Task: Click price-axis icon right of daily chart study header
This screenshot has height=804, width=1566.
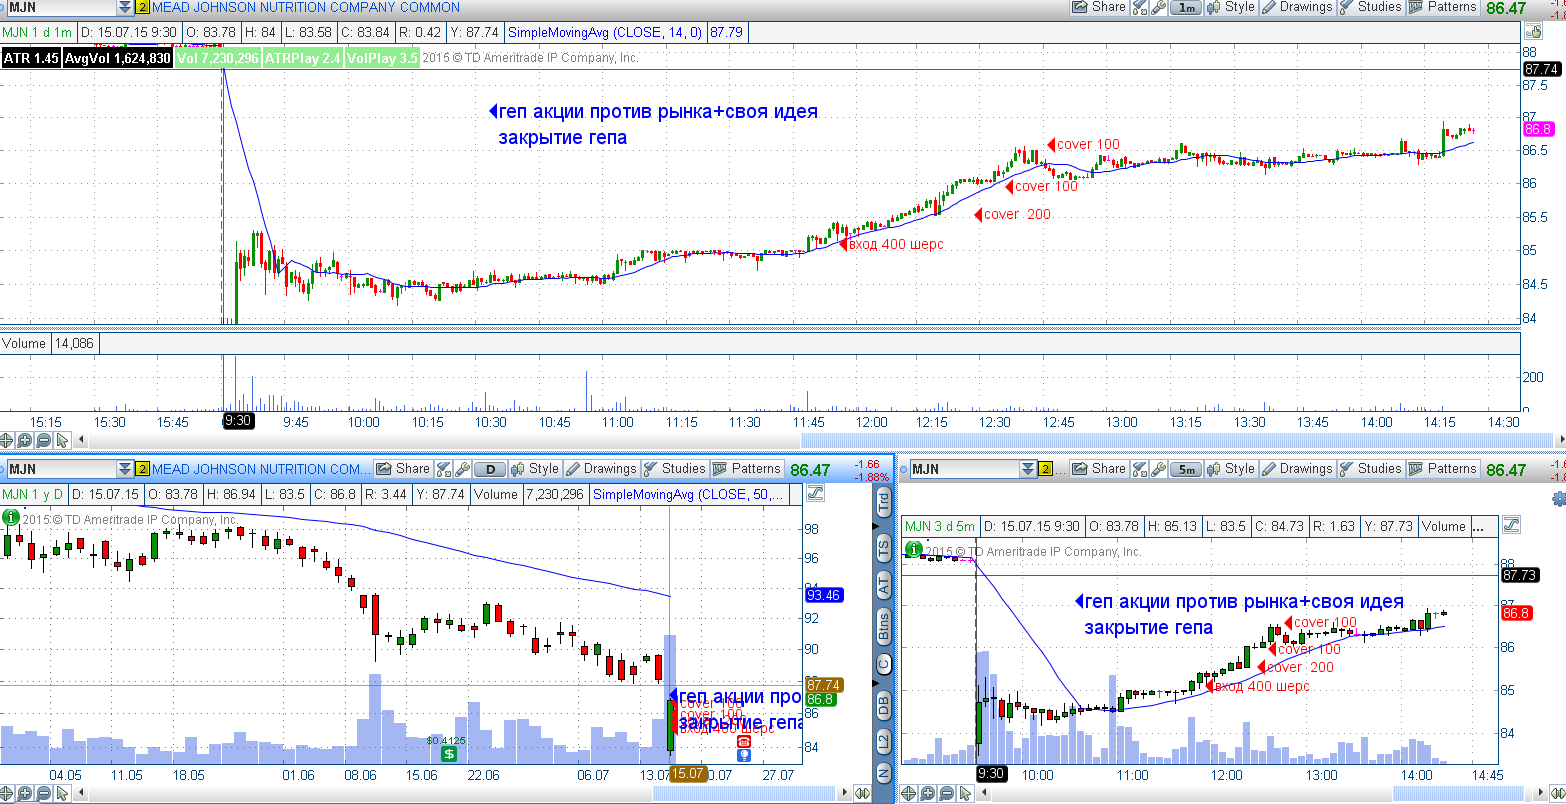Action: pos(814,493)
